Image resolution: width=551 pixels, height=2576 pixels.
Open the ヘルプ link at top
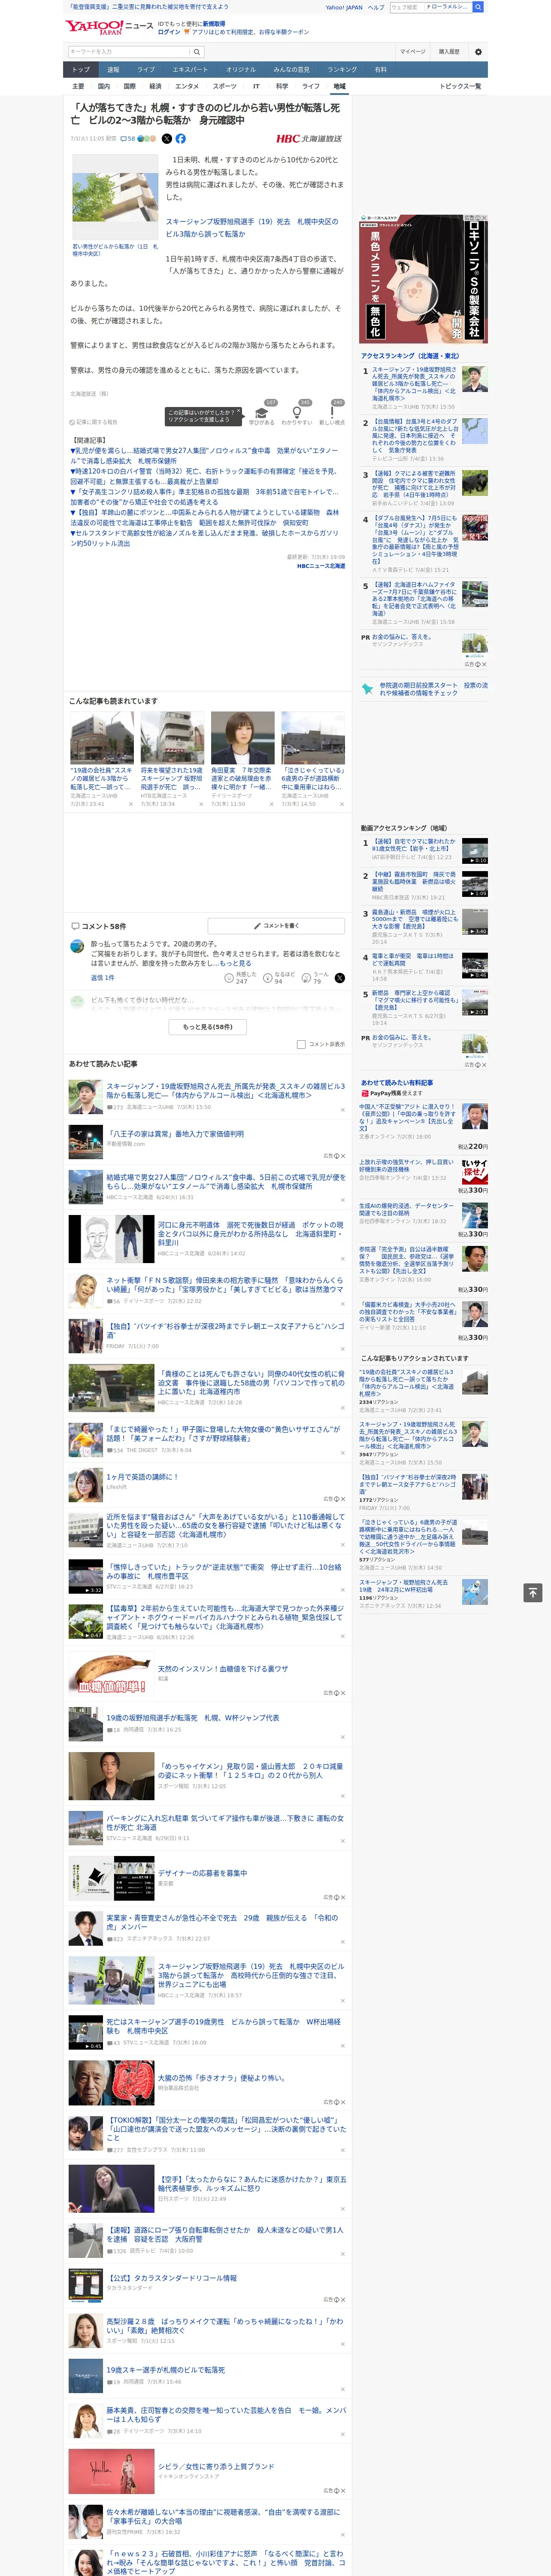click(376, 7)
